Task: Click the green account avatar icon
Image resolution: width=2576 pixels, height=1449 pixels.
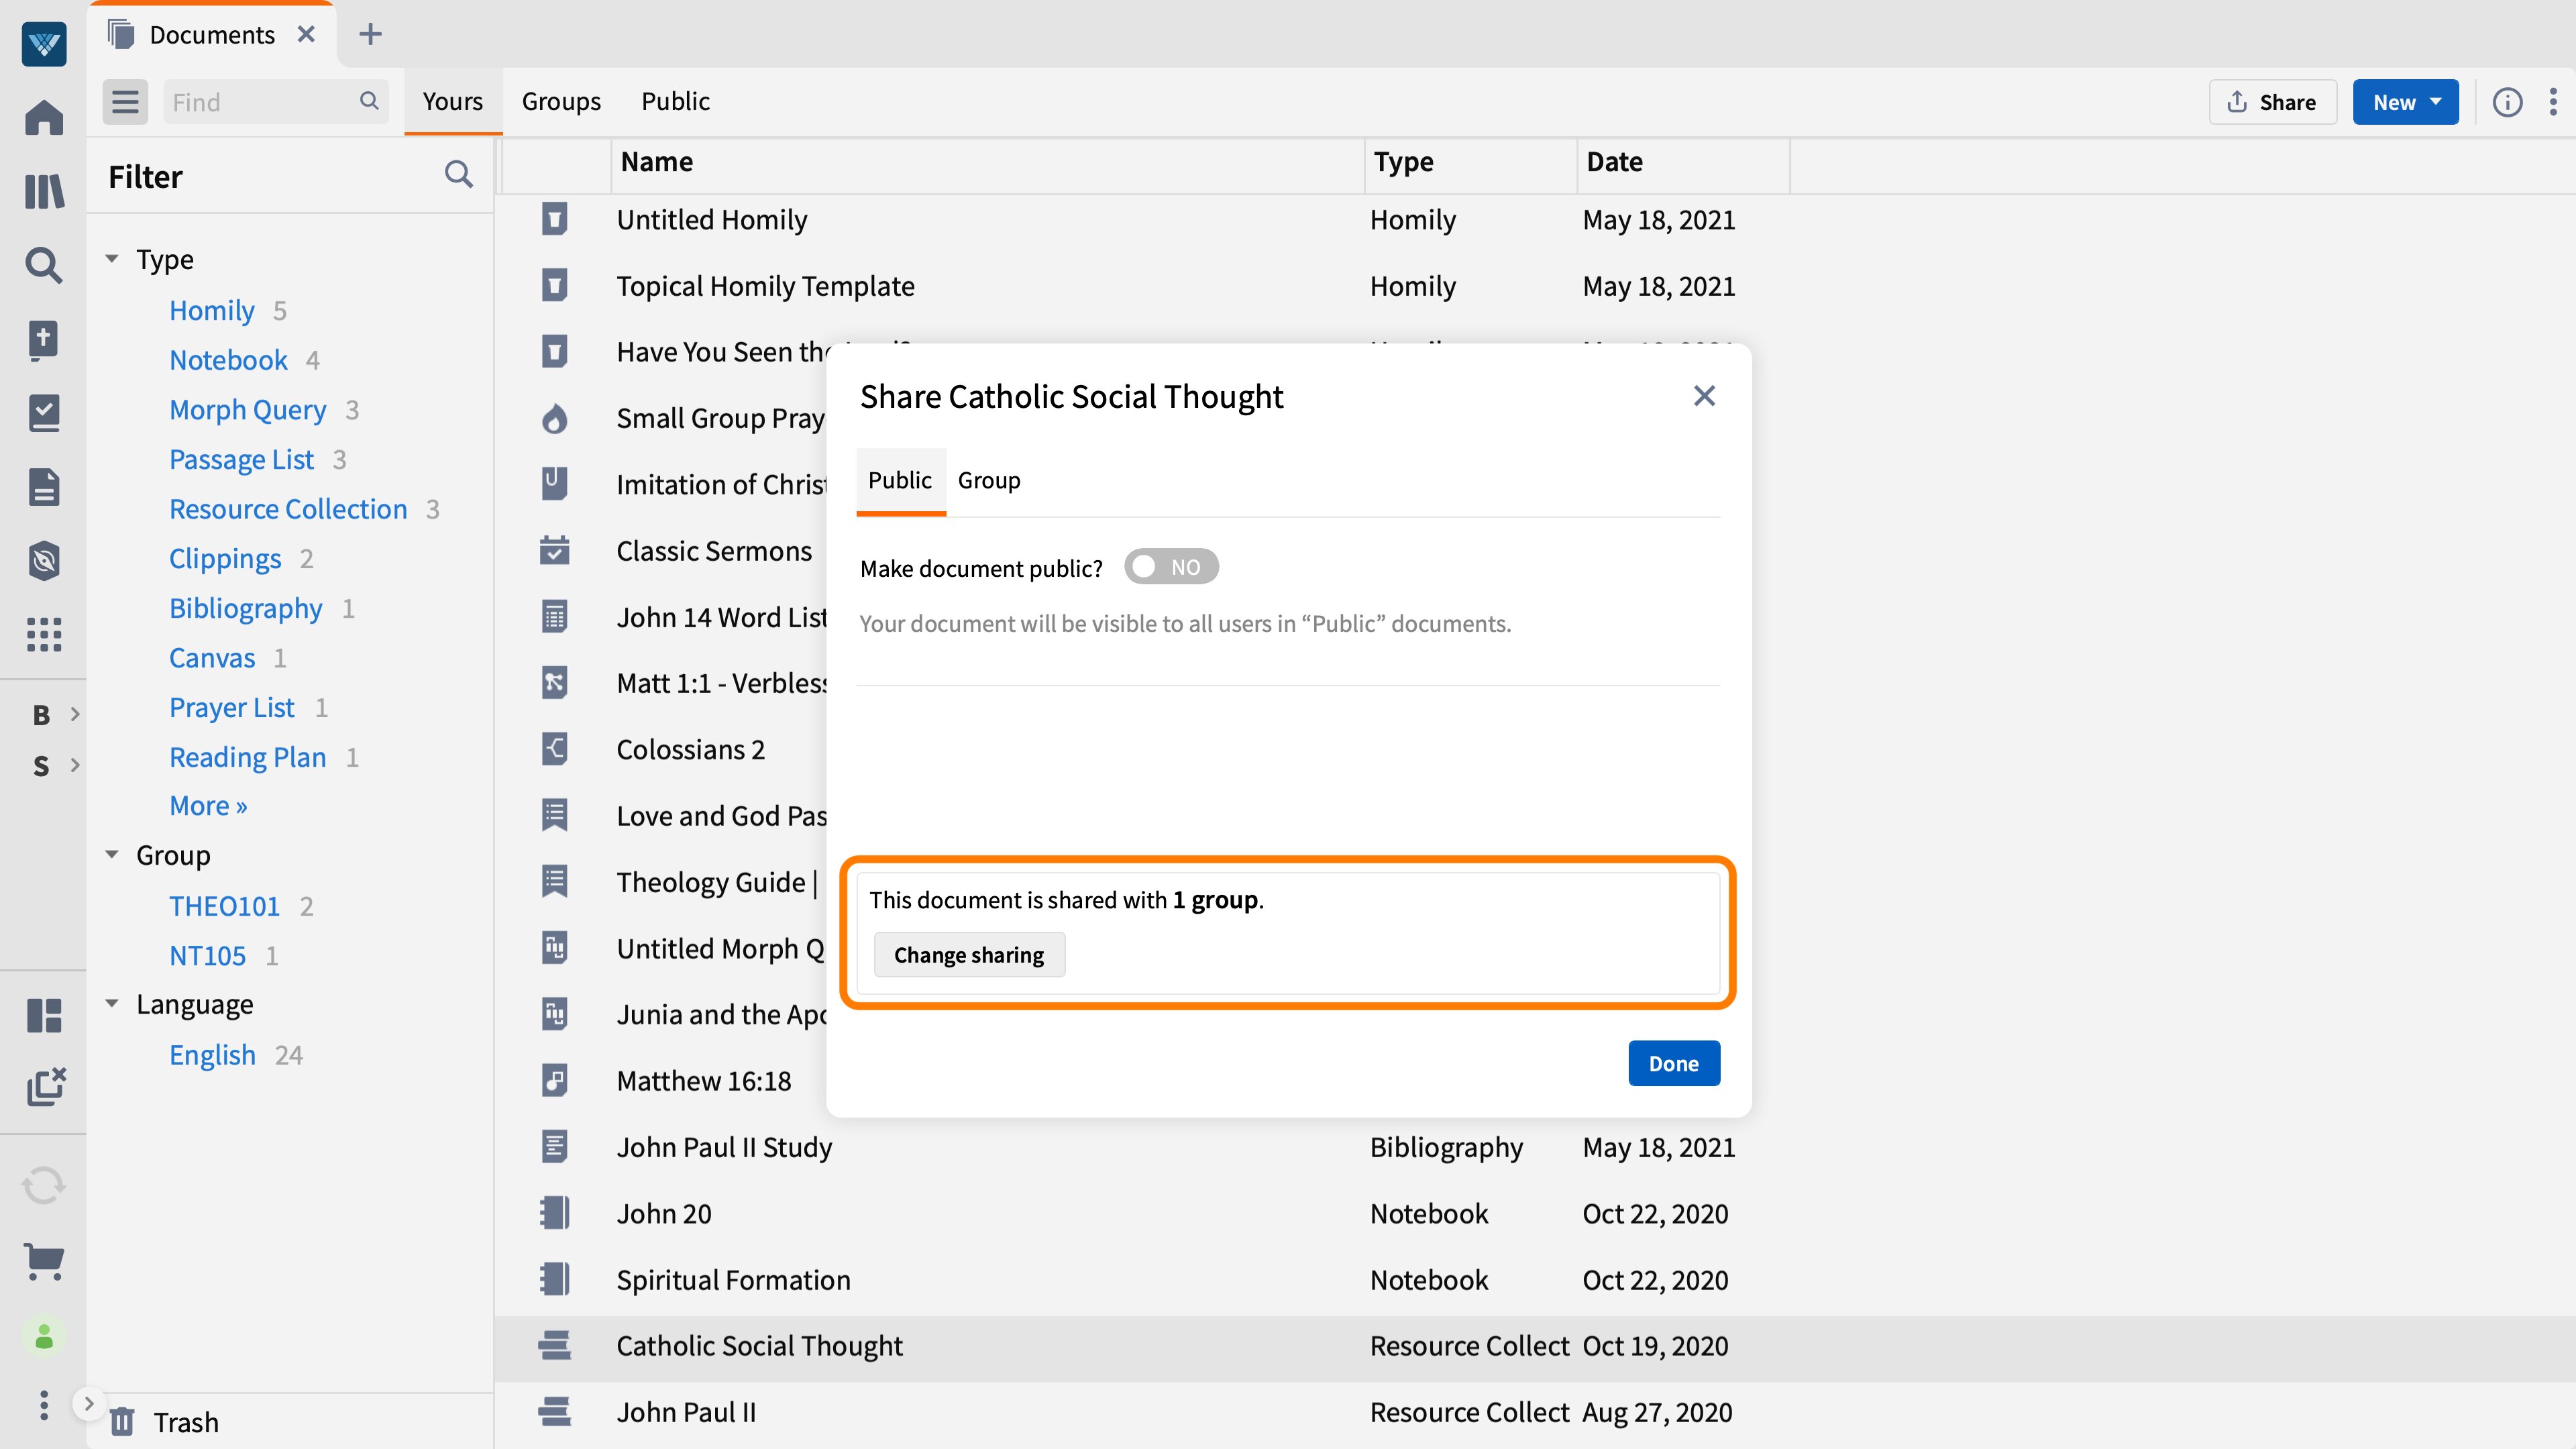Action: [x=44, y=1335]
